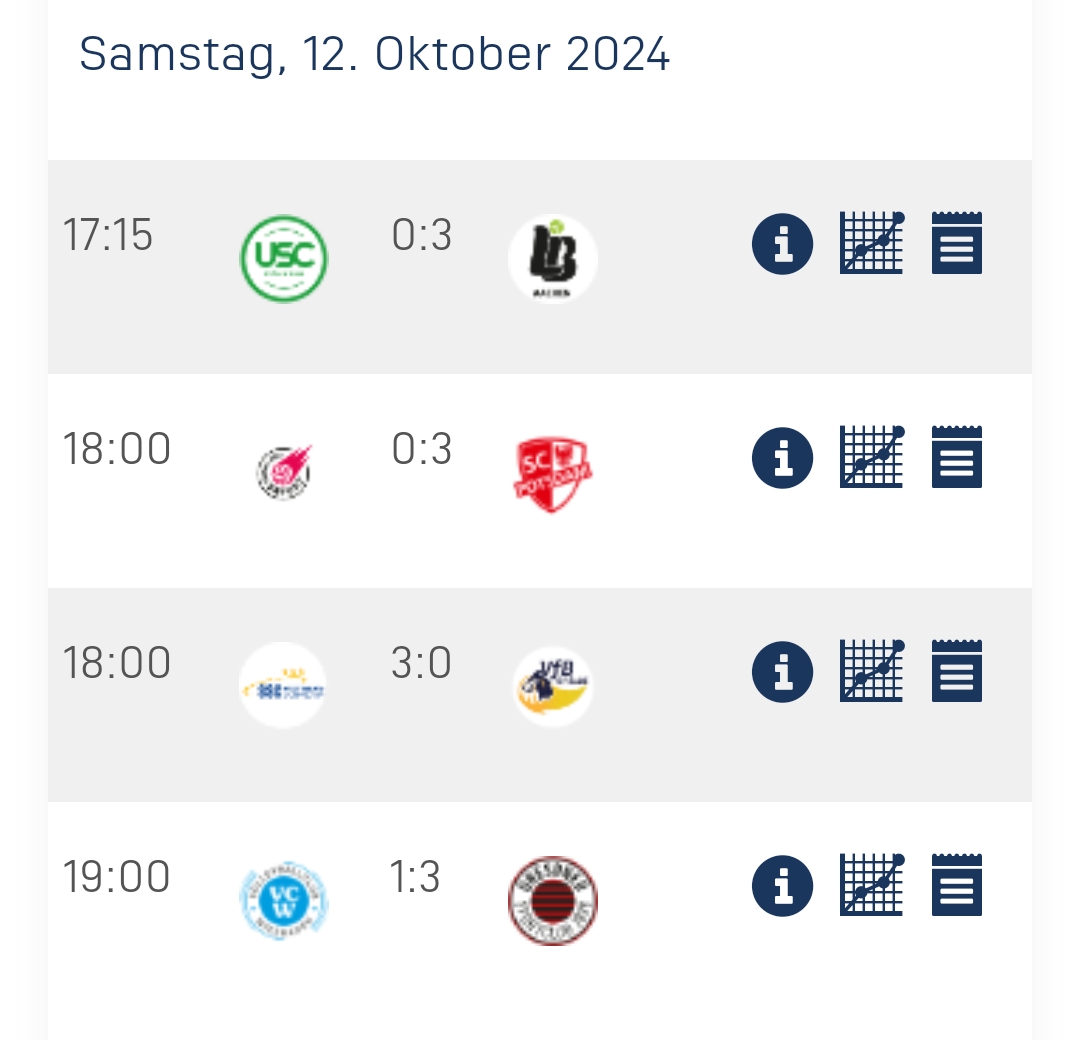1080x1040 pixels.
Task: View statistics chart for SC Potsdam match
Action: [x=872, y=457]
